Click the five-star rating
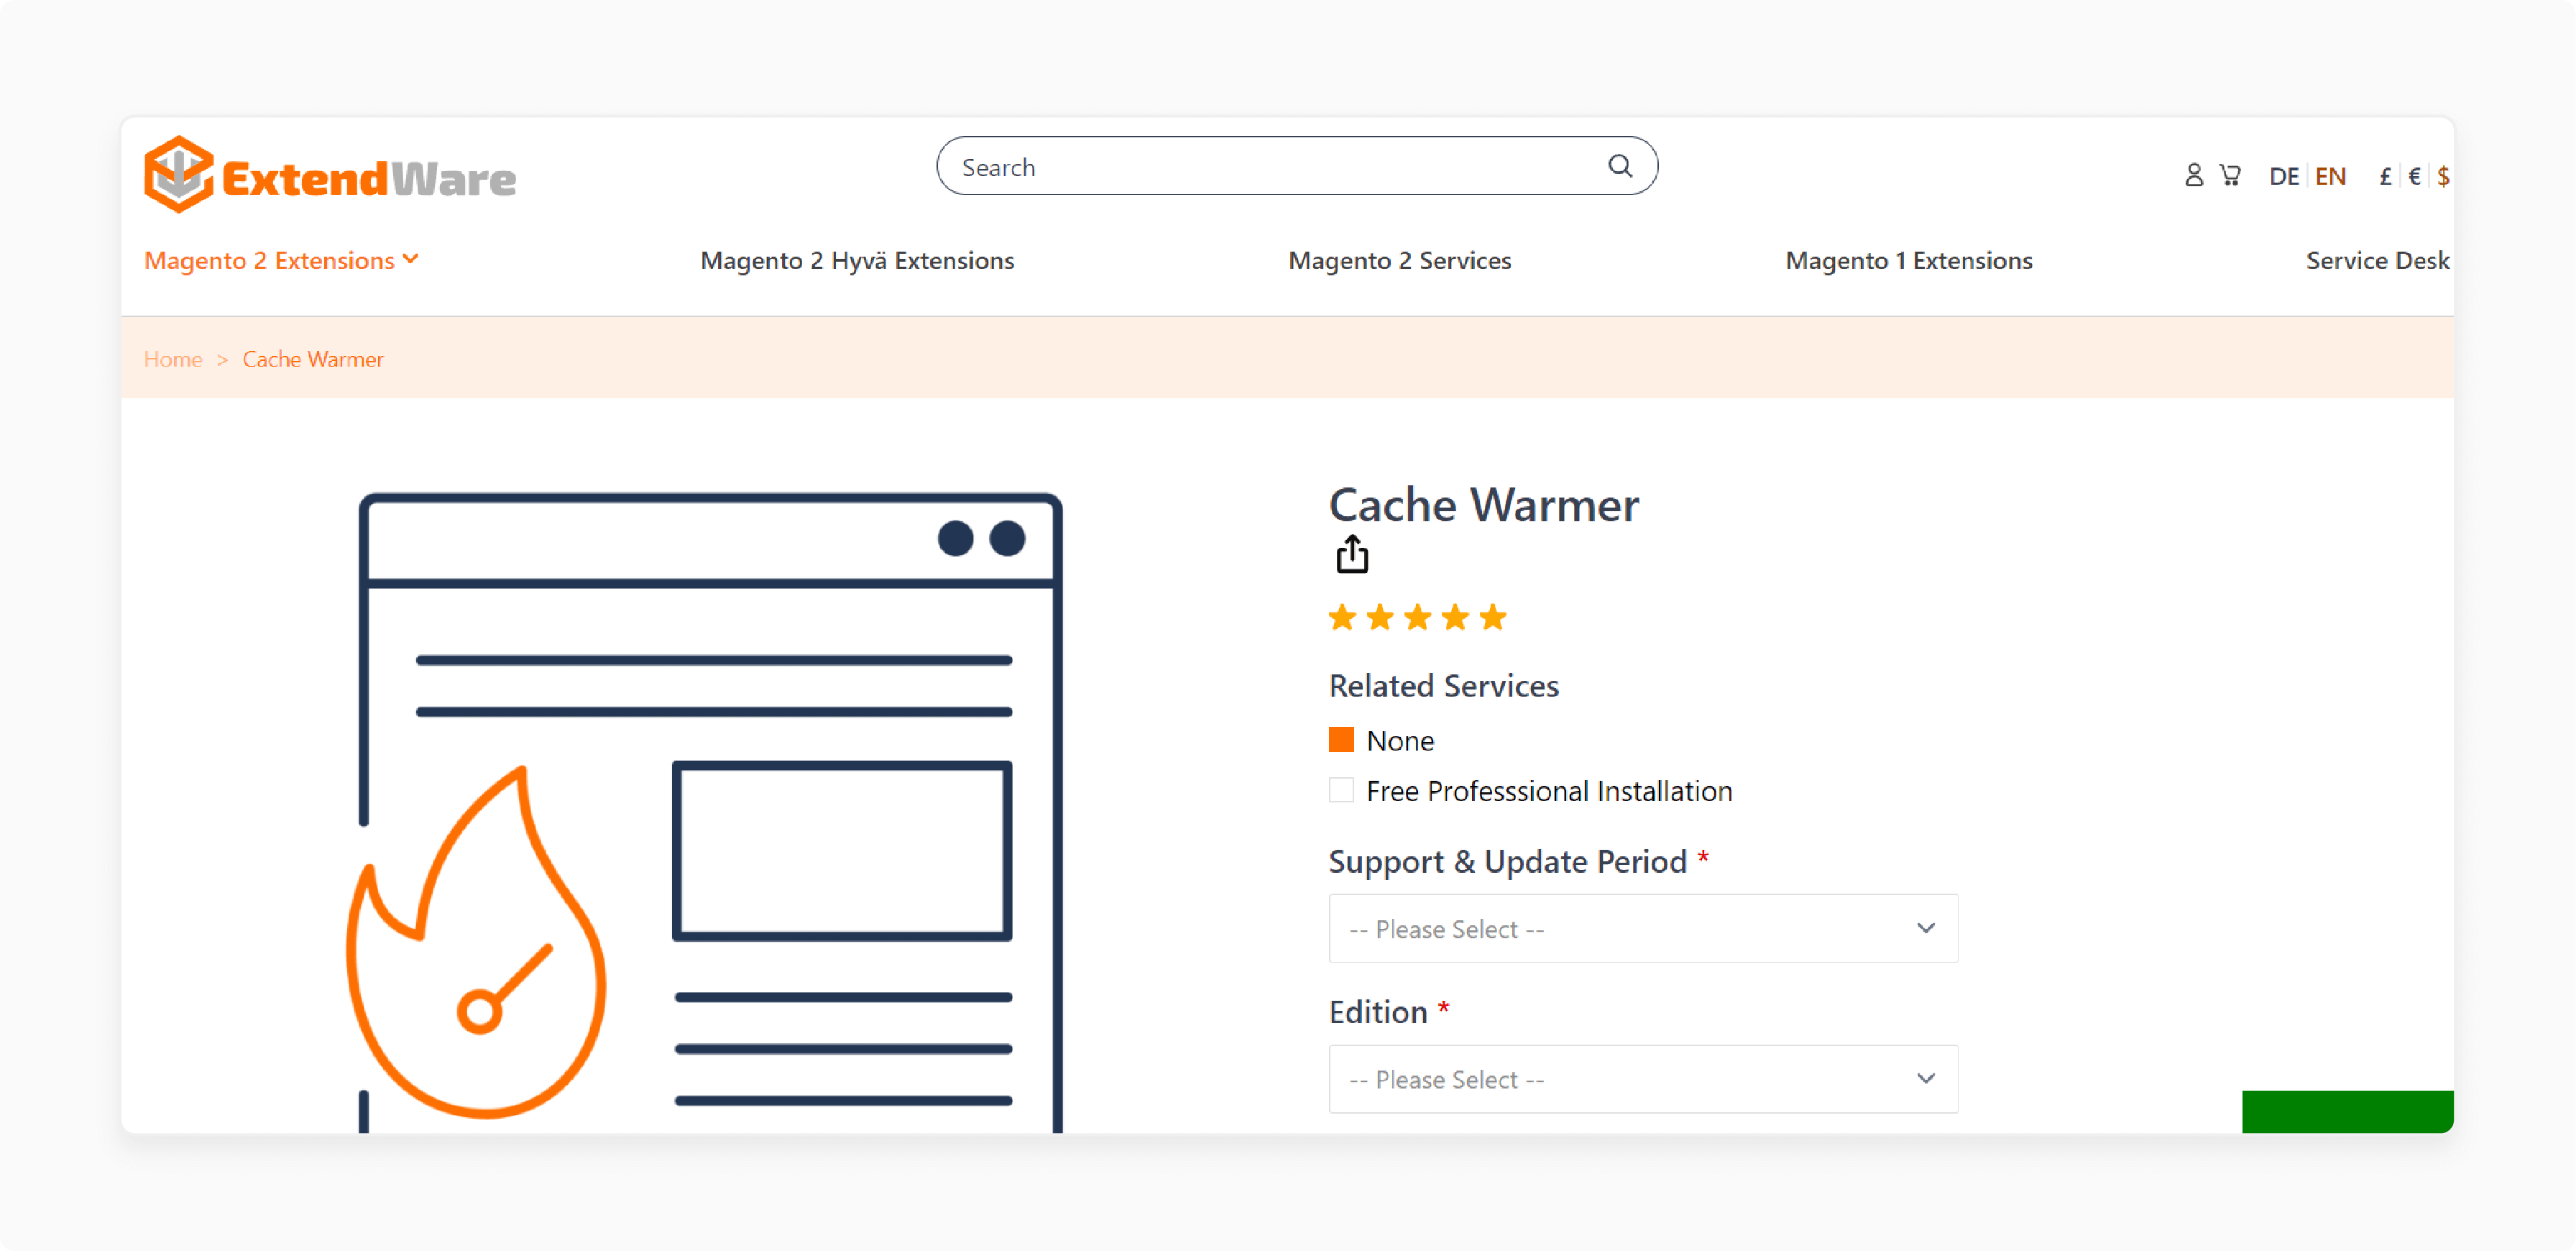Screen dimensions: 2576x1251 tap(1417, 618)
